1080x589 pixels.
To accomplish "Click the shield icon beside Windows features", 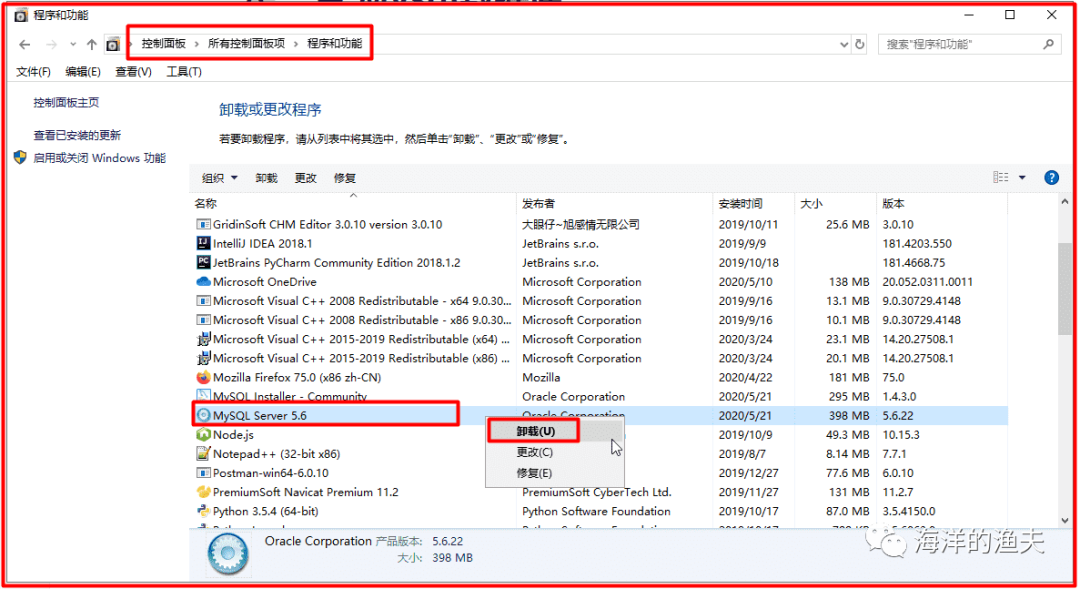I will (20, 158).
